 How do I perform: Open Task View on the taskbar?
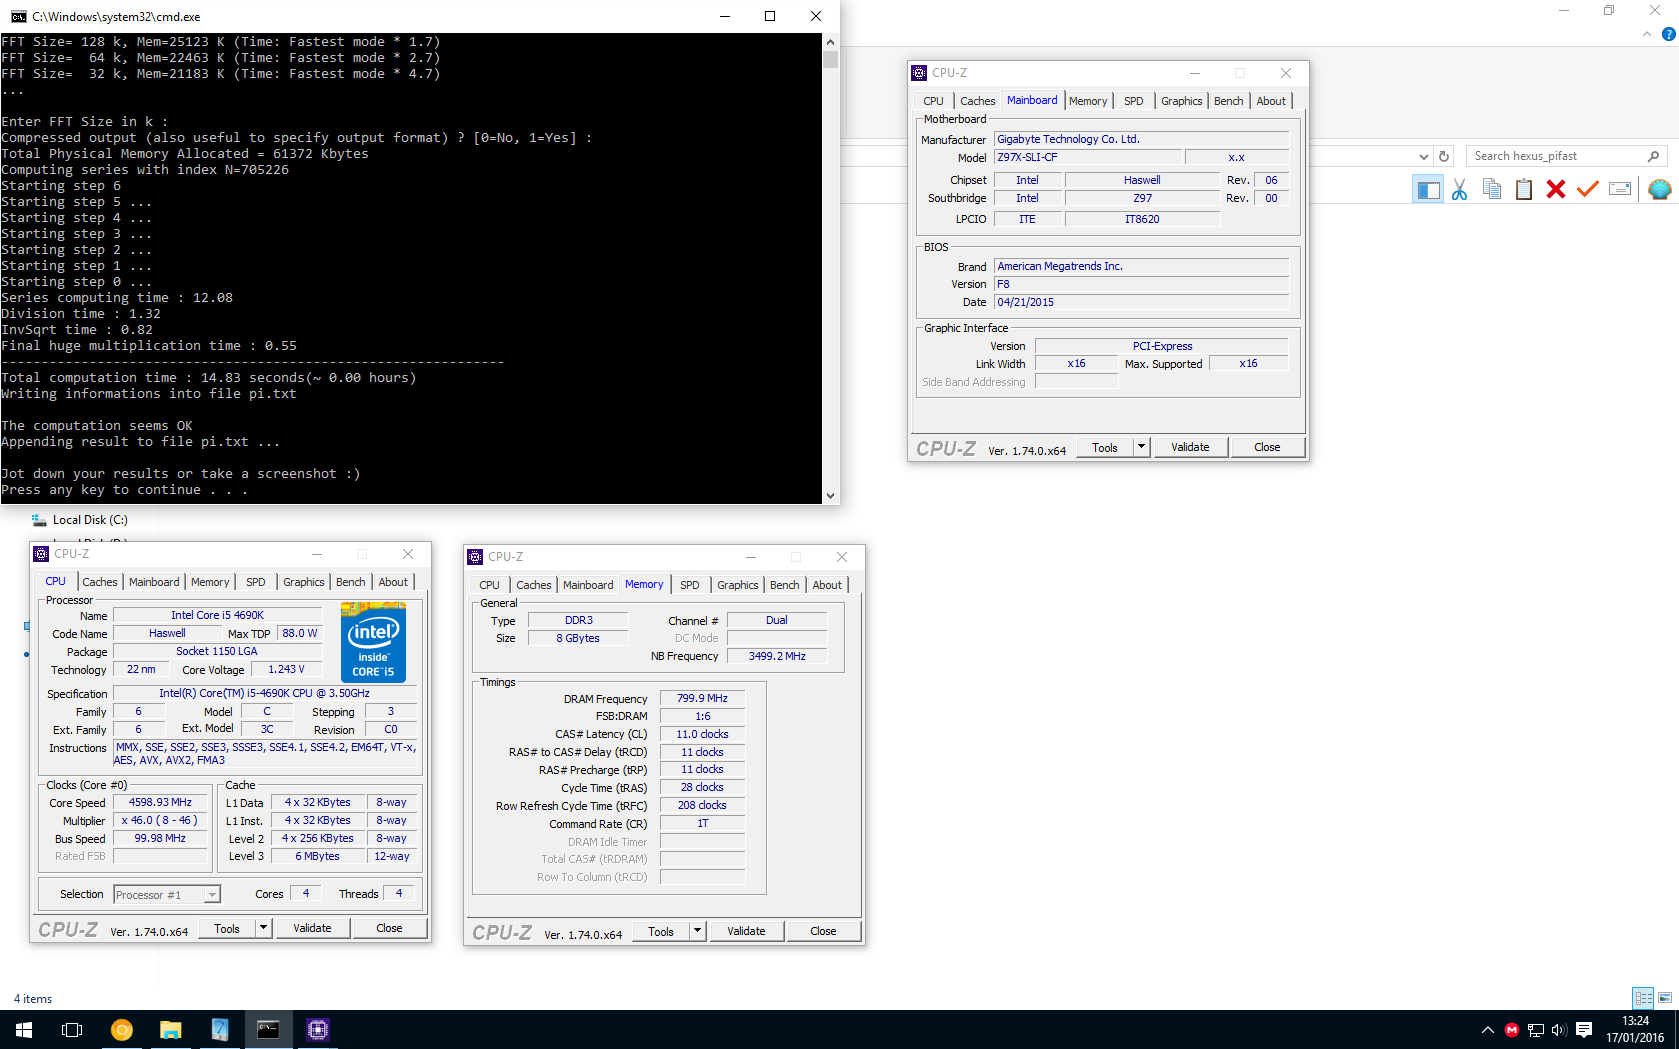click(x=72, y=1029)
